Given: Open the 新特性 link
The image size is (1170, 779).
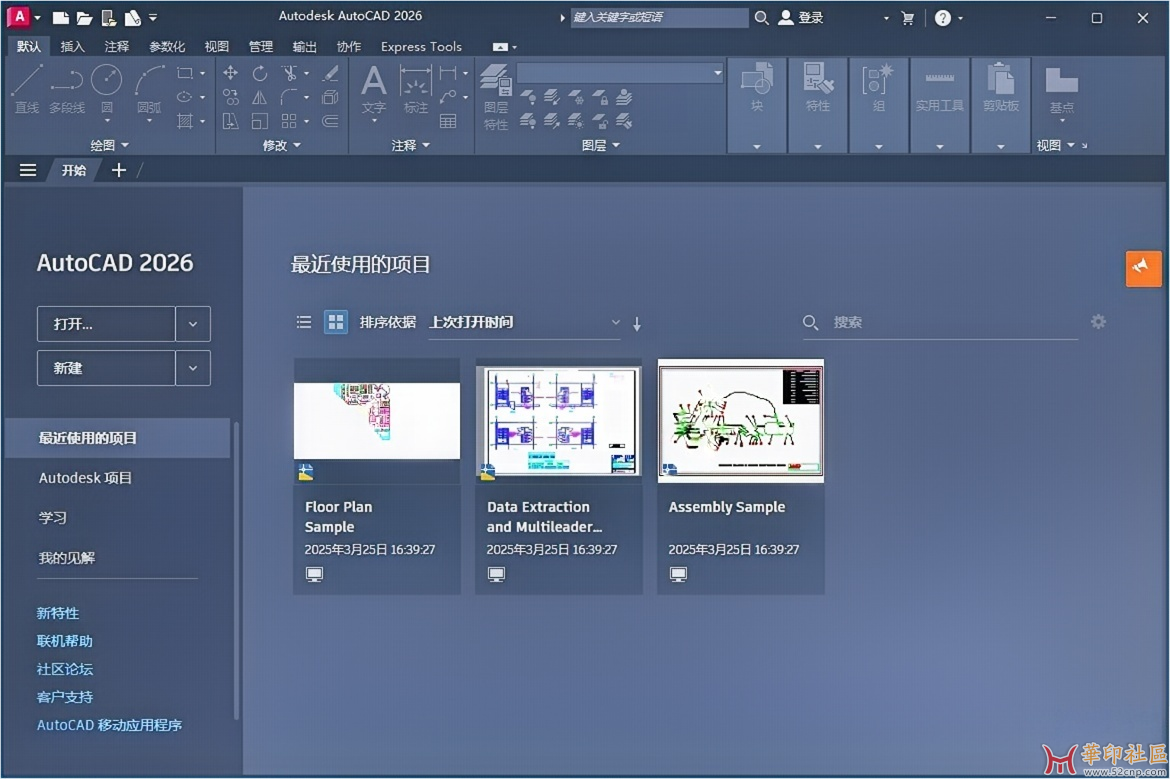Looking at the screenshot, I should (x=57, y=613).
